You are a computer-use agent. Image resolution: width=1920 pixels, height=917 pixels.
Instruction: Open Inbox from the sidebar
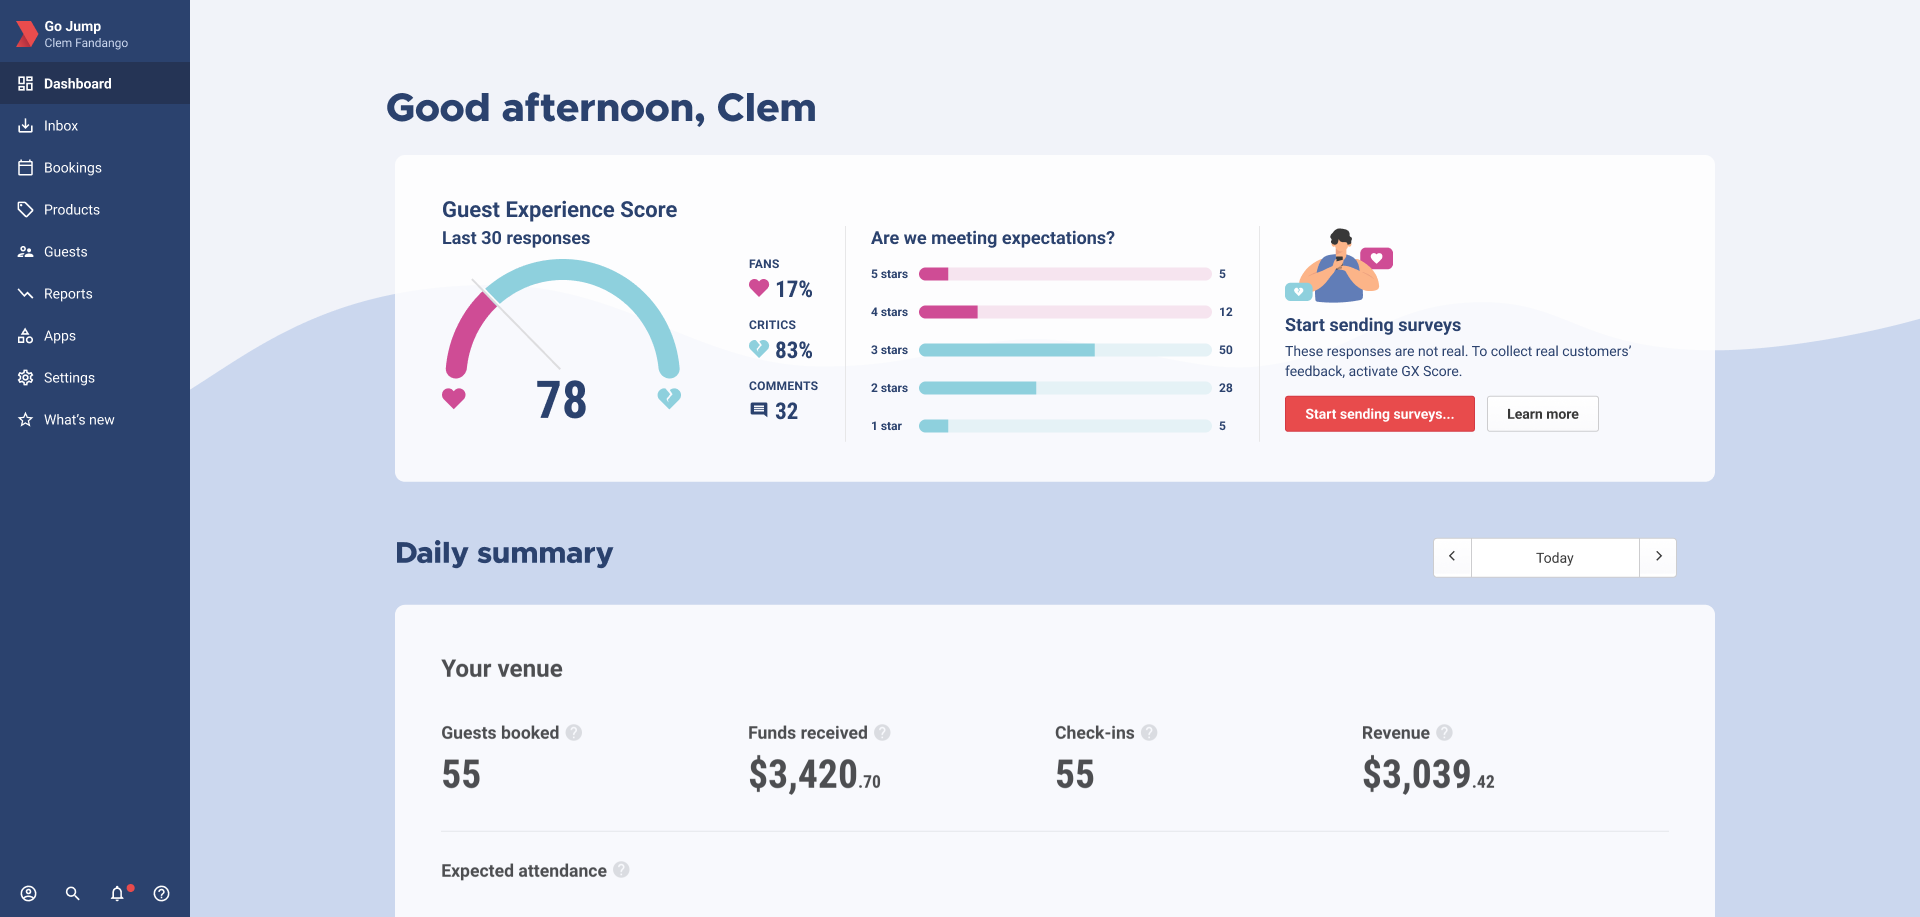(x=61, y=126)
